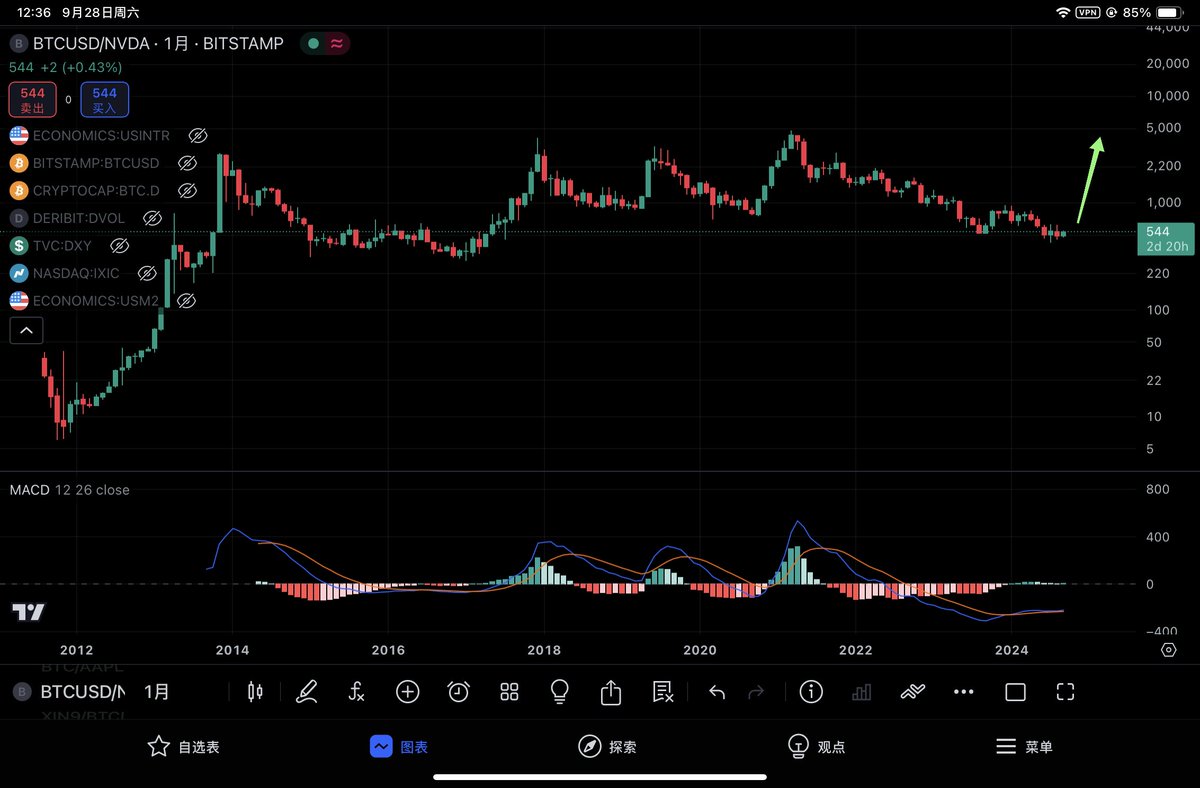This screenshot has width=1200, height=788.
Task: Tap the 12:36 clock in status bar
Action: point(33,13)
